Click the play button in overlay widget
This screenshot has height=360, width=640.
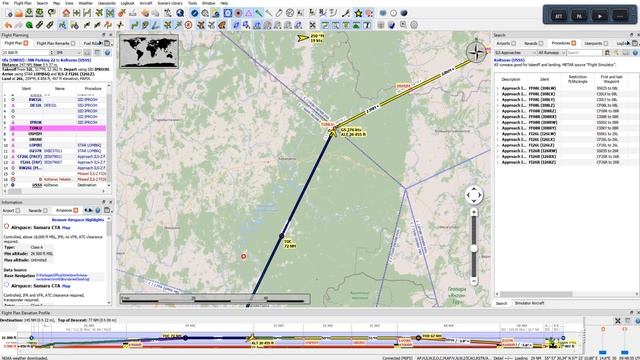600,16
